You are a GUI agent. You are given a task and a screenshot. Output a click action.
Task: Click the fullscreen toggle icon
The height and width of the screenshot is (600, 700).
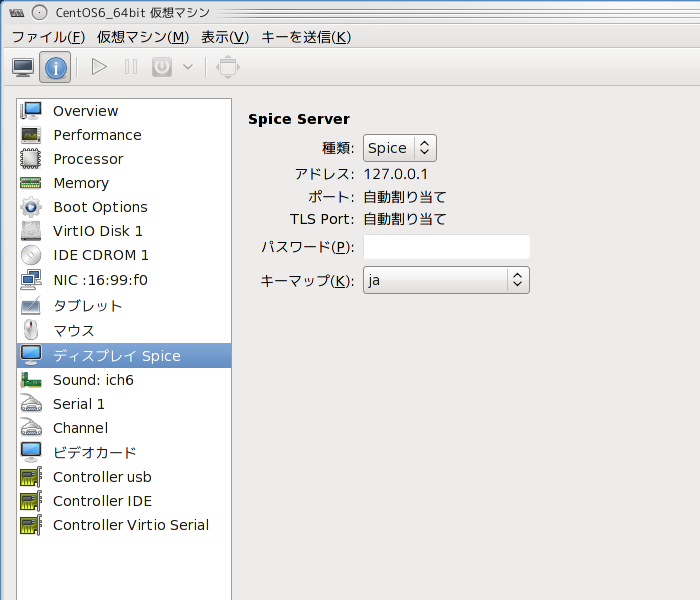pyautogui.click(x=228, y=67)
